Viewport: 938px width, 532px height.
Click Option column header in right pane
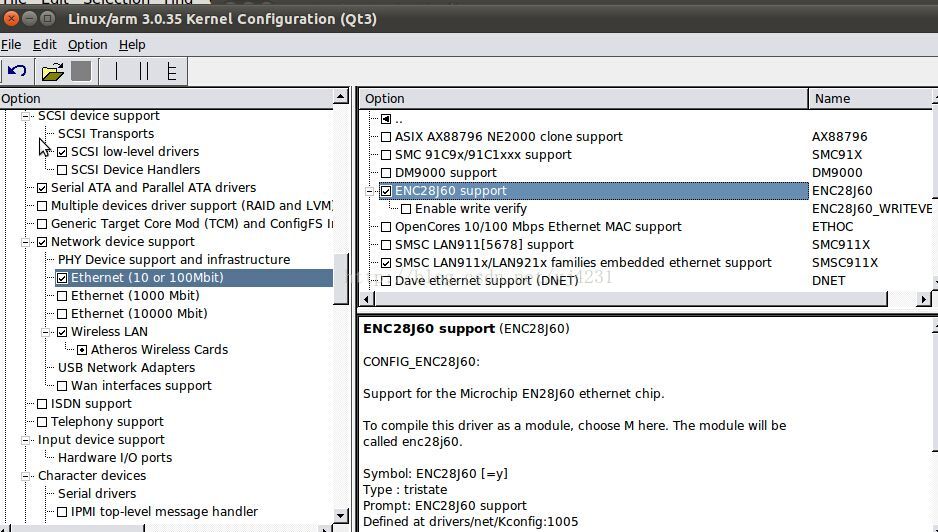[583, 99]
